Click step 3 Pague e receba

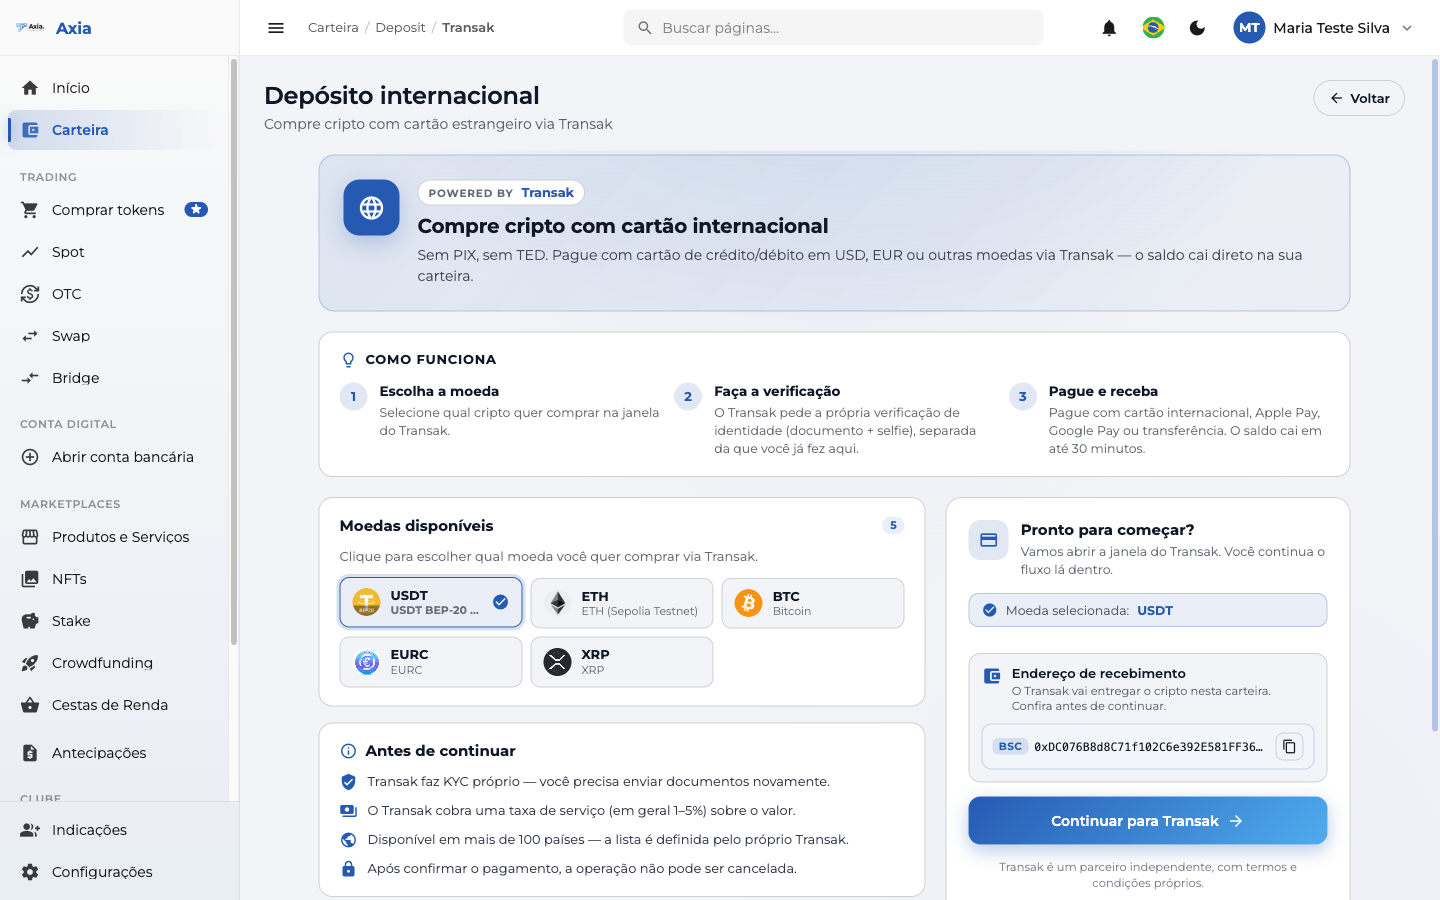[x=1169, y=420]
